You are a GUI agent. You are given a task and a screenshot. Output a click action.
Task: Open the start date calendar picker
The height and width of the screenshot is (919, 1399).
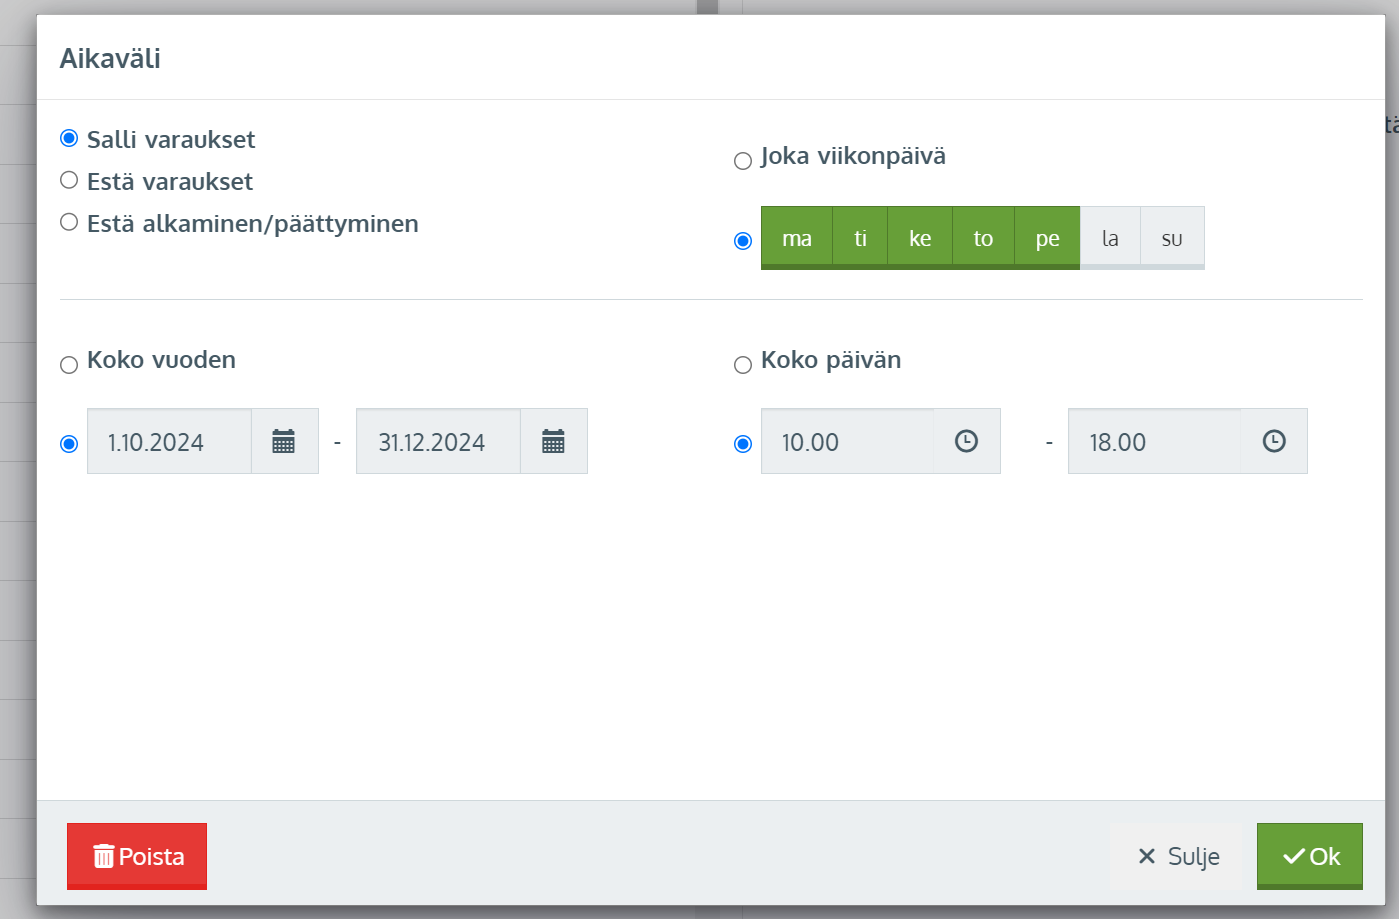[x=284, y=441]
